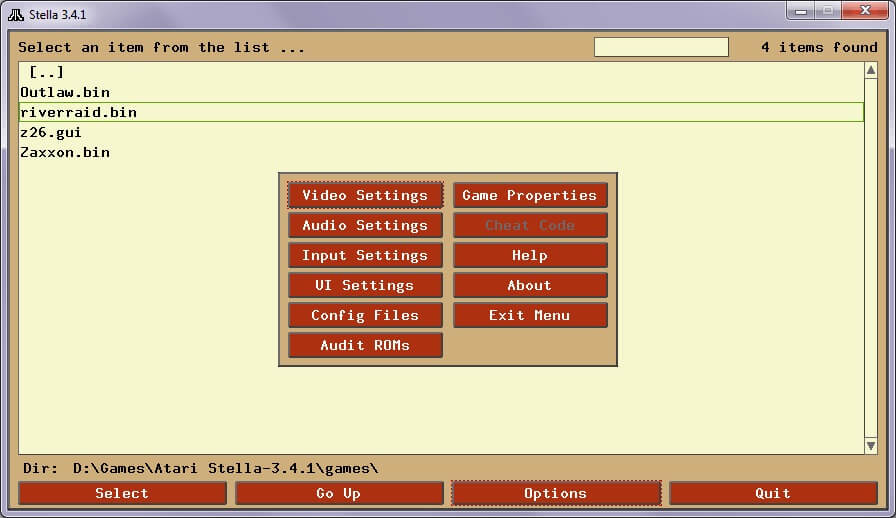The width and height of the screenshot is (896, 518).
Task: Run Audit ROMs from the menu
Action: pyautogui.click(x=365, y=345)
